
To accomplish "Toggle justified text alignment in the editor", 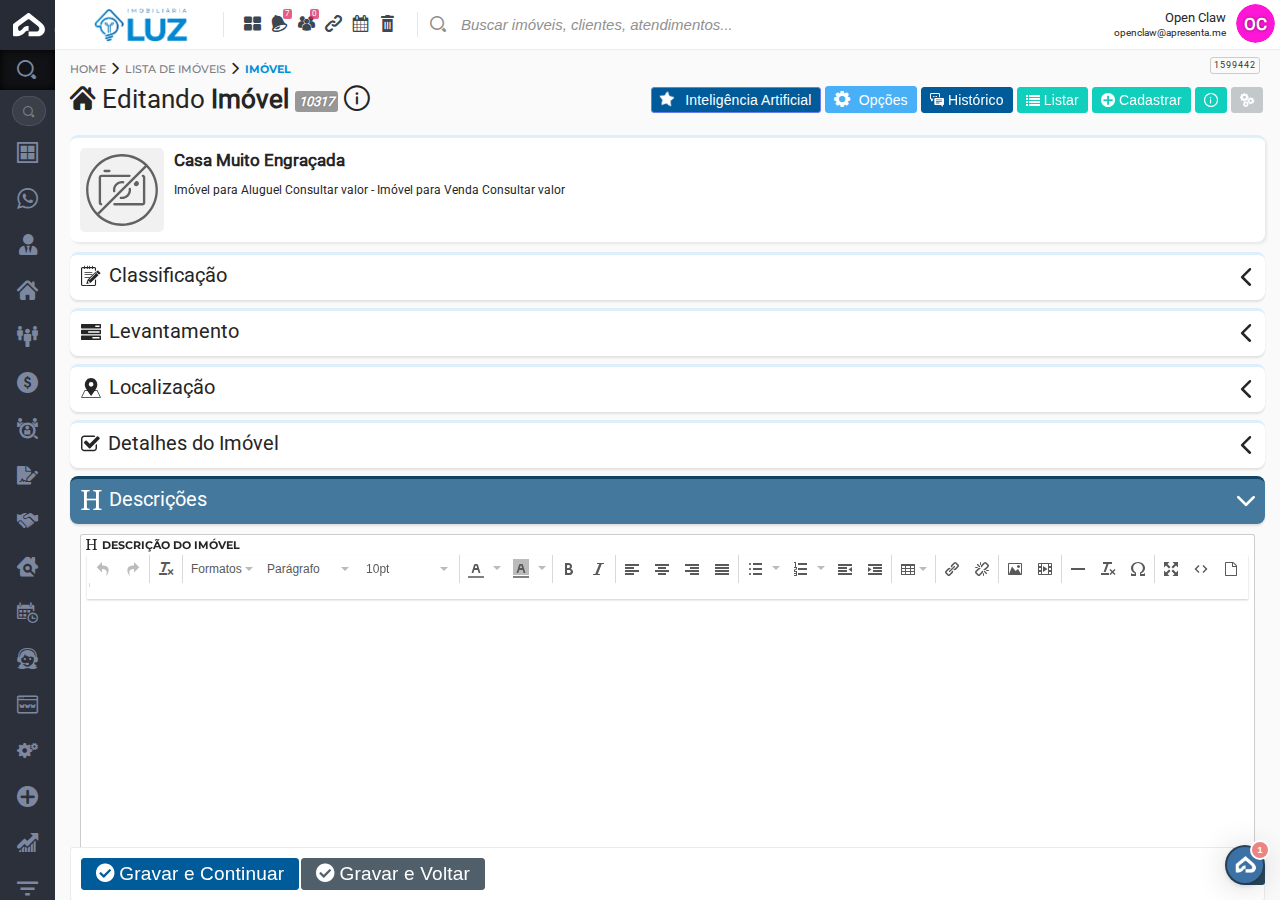I will click(x=722, y=568).
